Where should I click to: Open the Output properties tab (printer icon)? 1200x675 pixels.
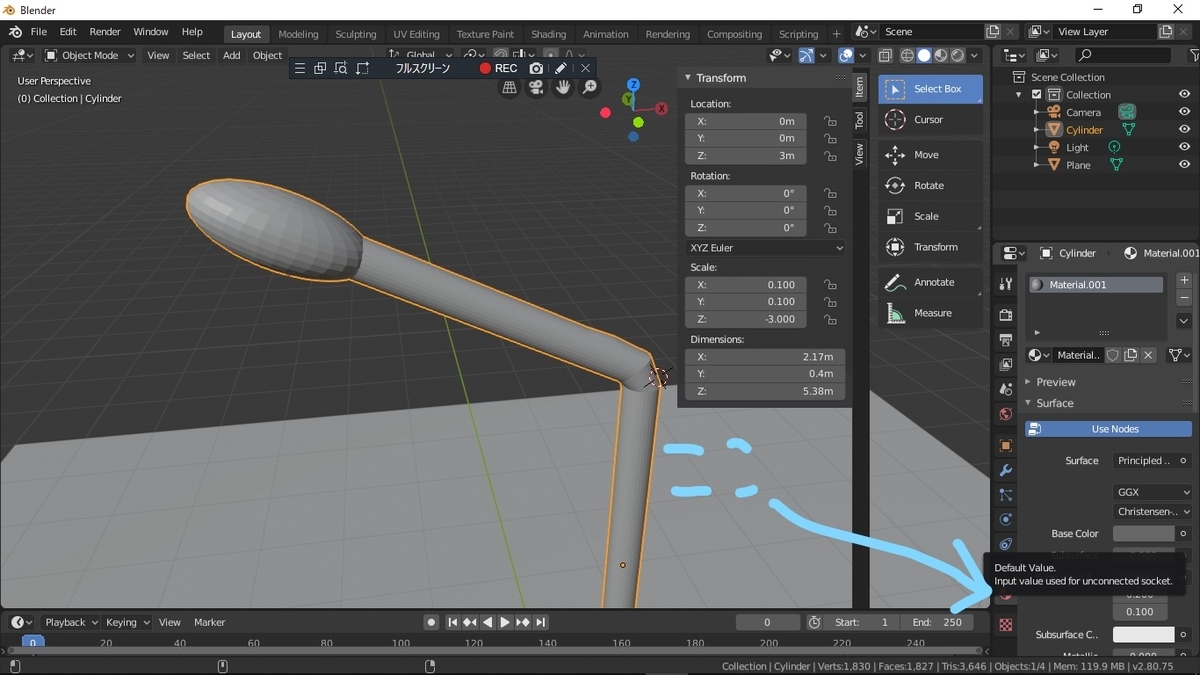1006,340
